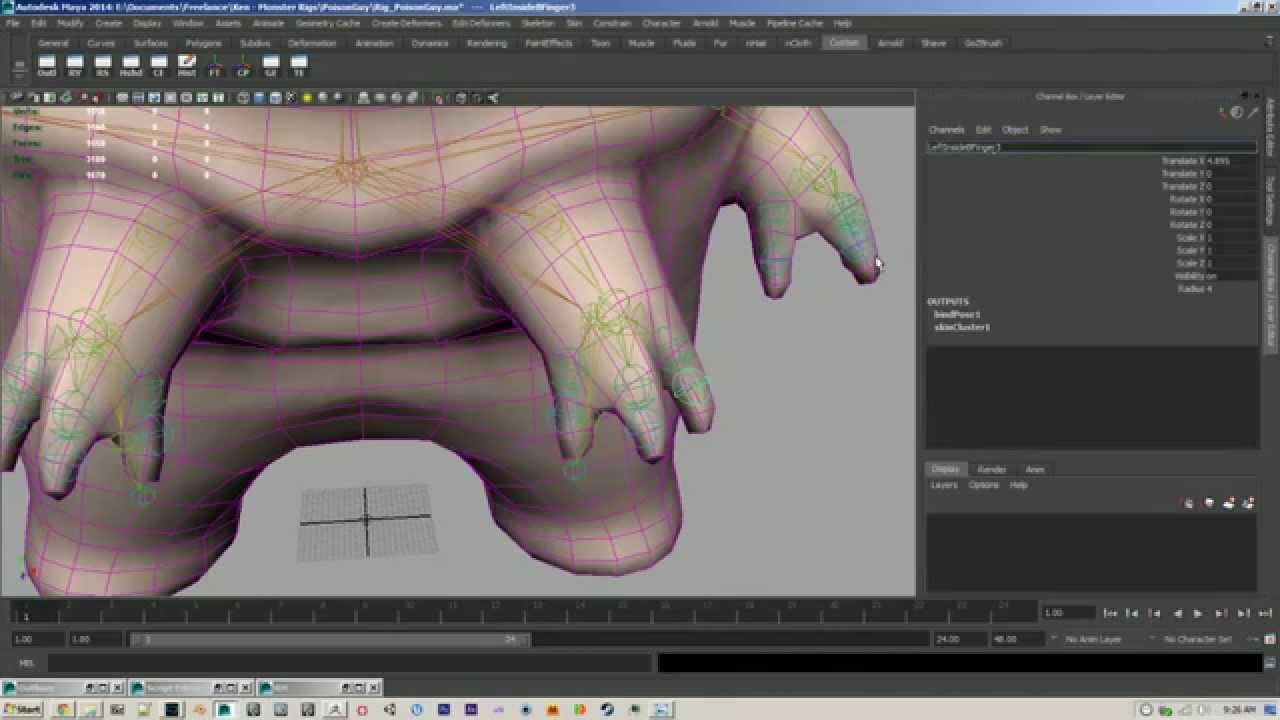Open the Tool Settings side tab
The height and width of the screenshot is (720, 1280).
coord(1270,200)
